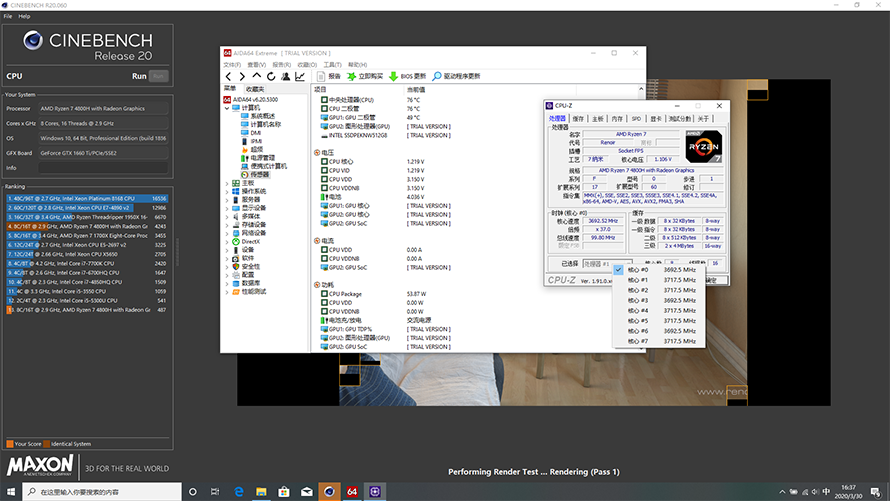Viewport: 890px width, 501px height.
Task: Select 核心 #3 in core list
Action: [x=659, y=301]
